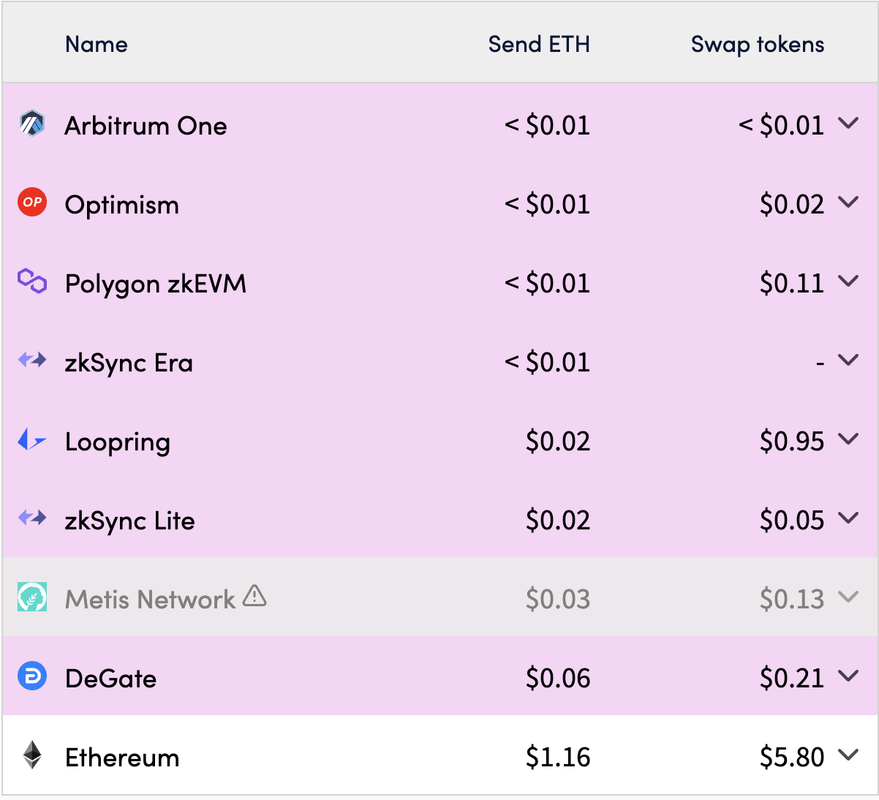Click the zkSync Era arrows icon
Viewport: 879px width, 800px height.
tap(32, 359)
